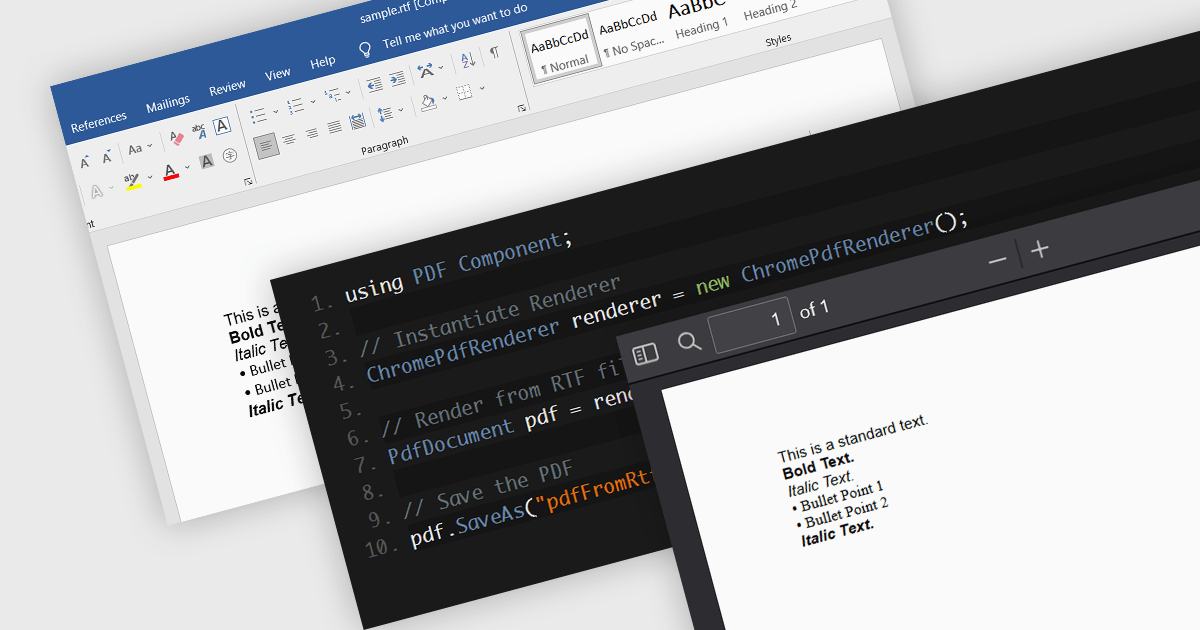Click the PDF viewer zoom out minus button
Screen dimensions: 1200x630
point(997,261)
